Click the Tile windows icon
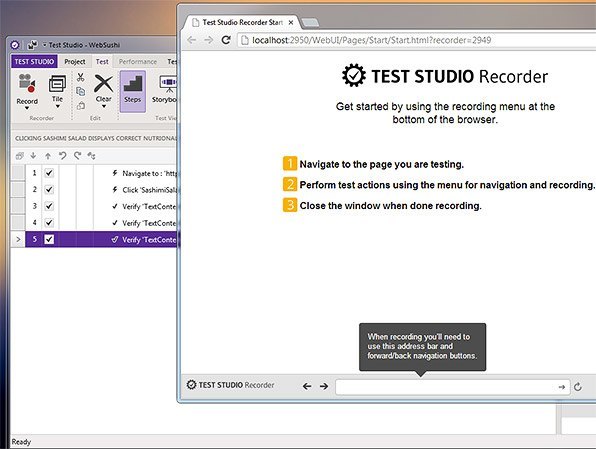The width and height of the screenshot is (596, 449). (57, 83)
